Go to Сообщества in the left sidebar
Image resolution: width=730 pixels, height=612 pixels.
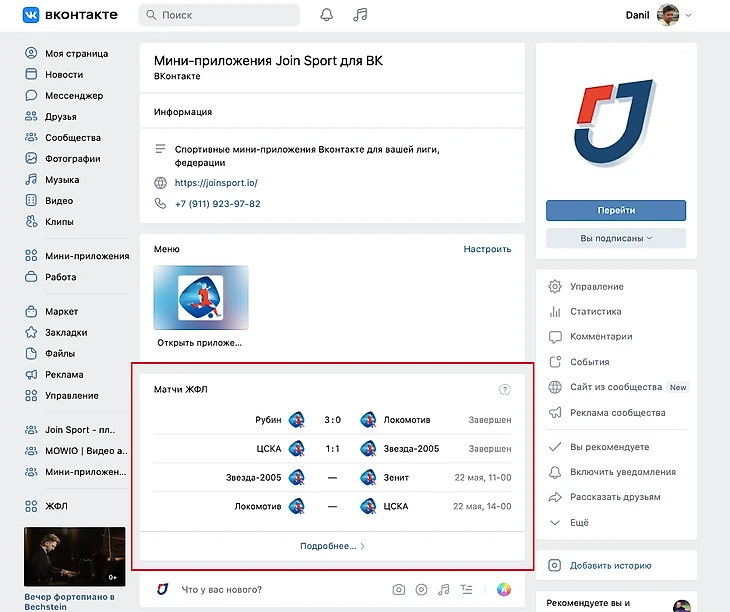point(72,138)
